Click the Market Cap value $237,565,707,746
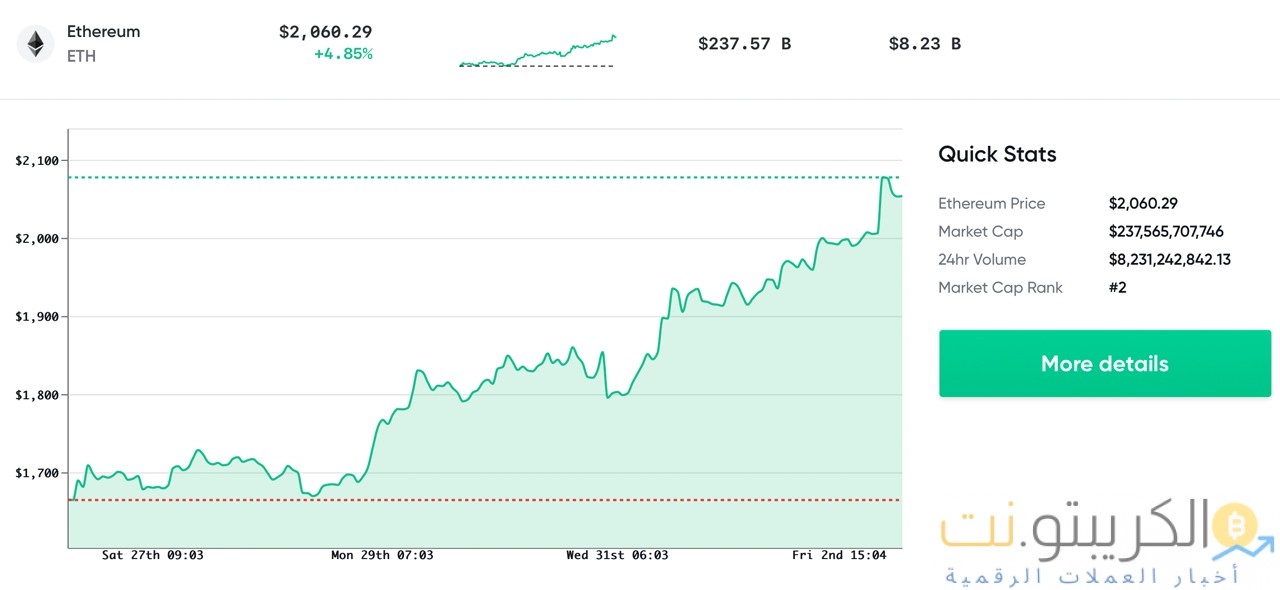The height and width of the screenshot is (590, 1280). pyautogui.click(x=1166, y=231)
